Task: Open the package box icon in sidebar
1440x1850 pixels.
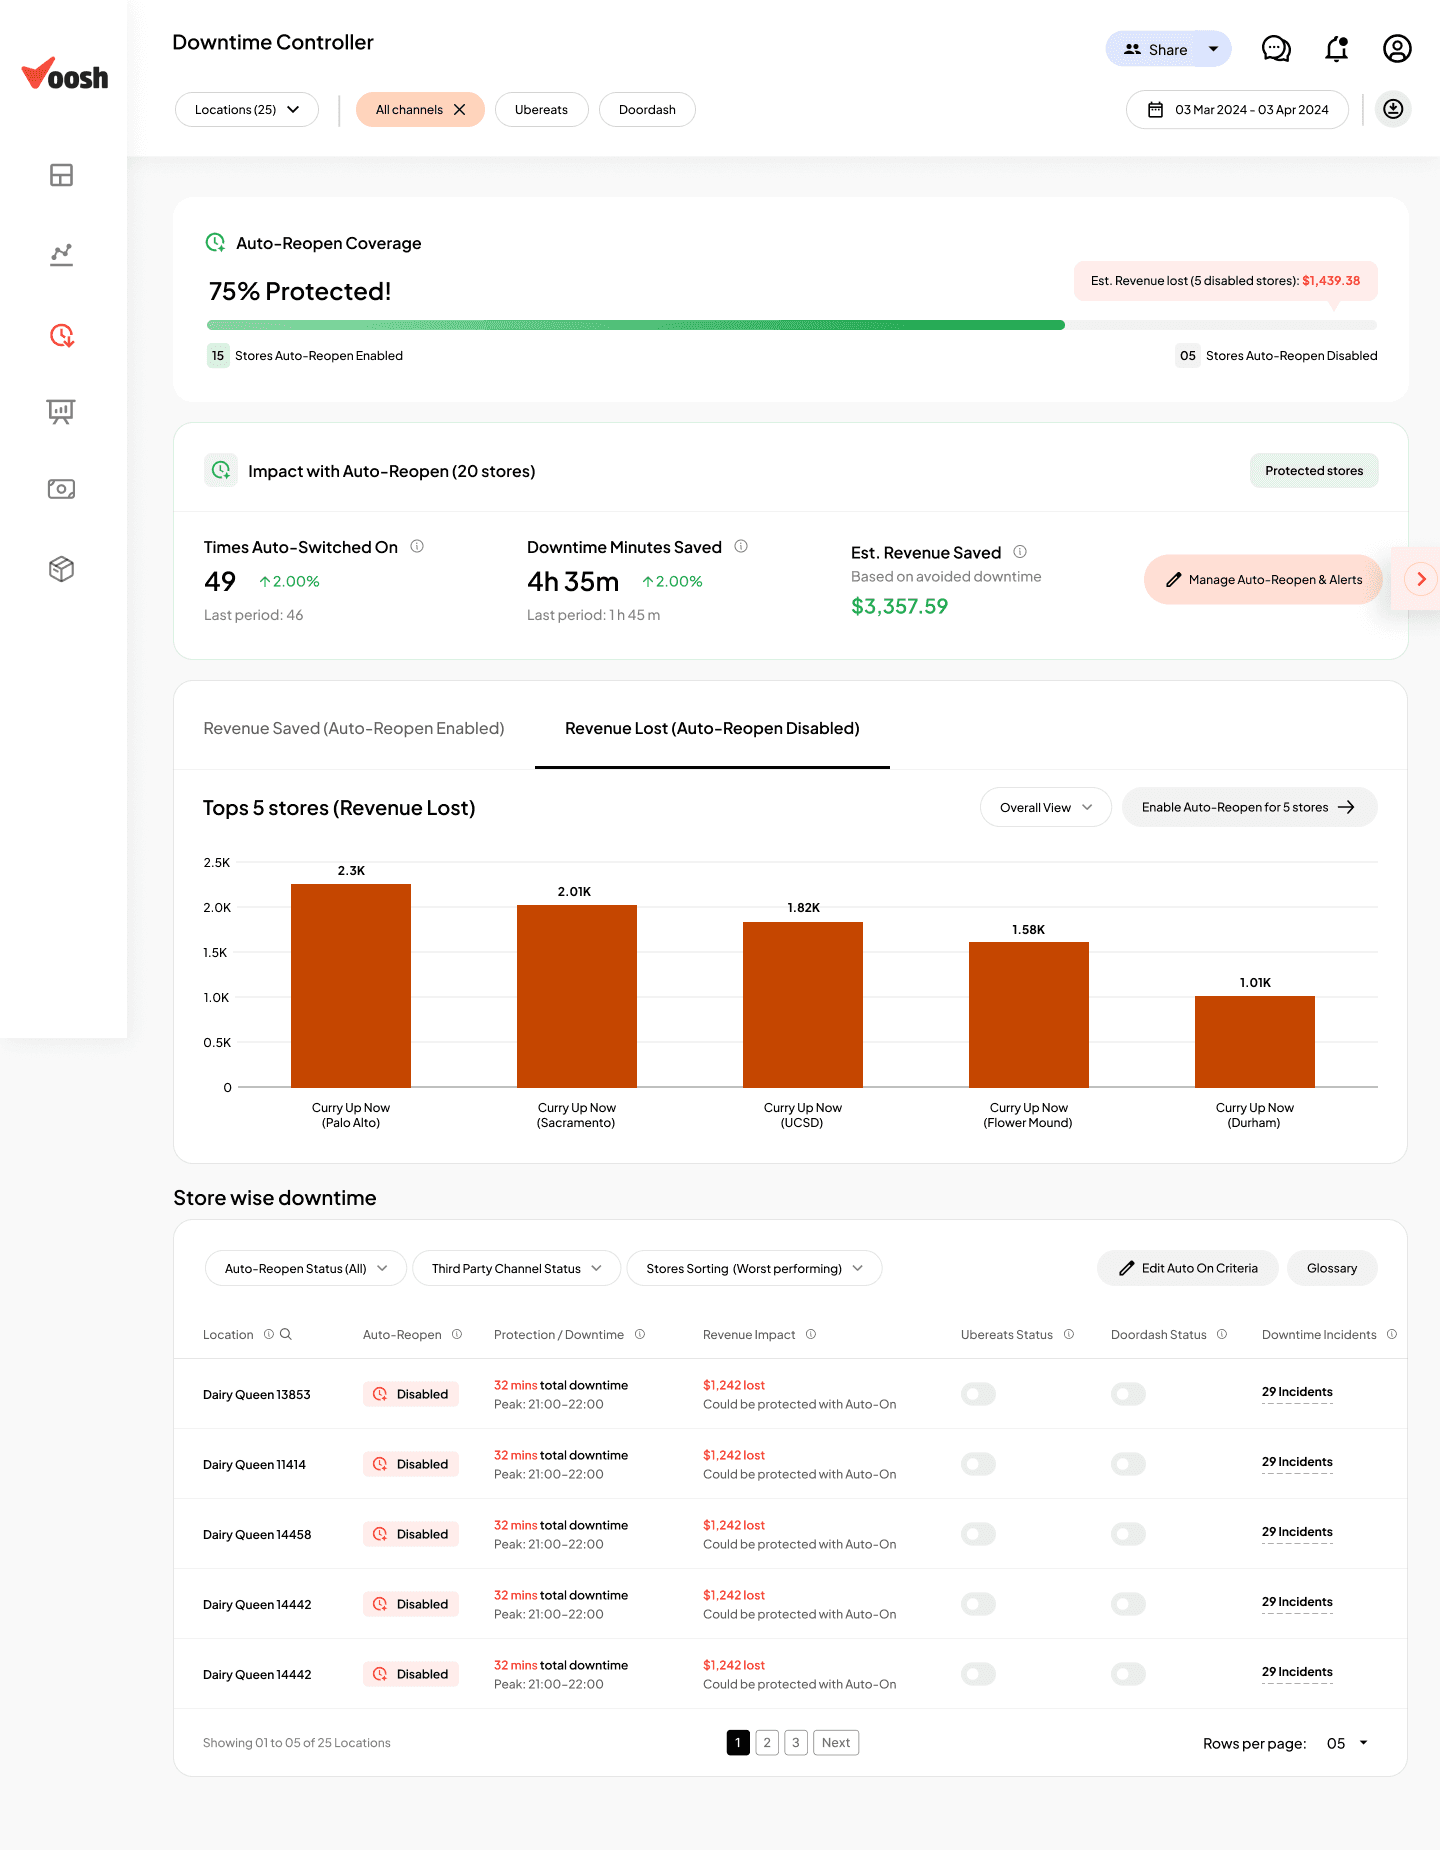Action: coord(61,569)
